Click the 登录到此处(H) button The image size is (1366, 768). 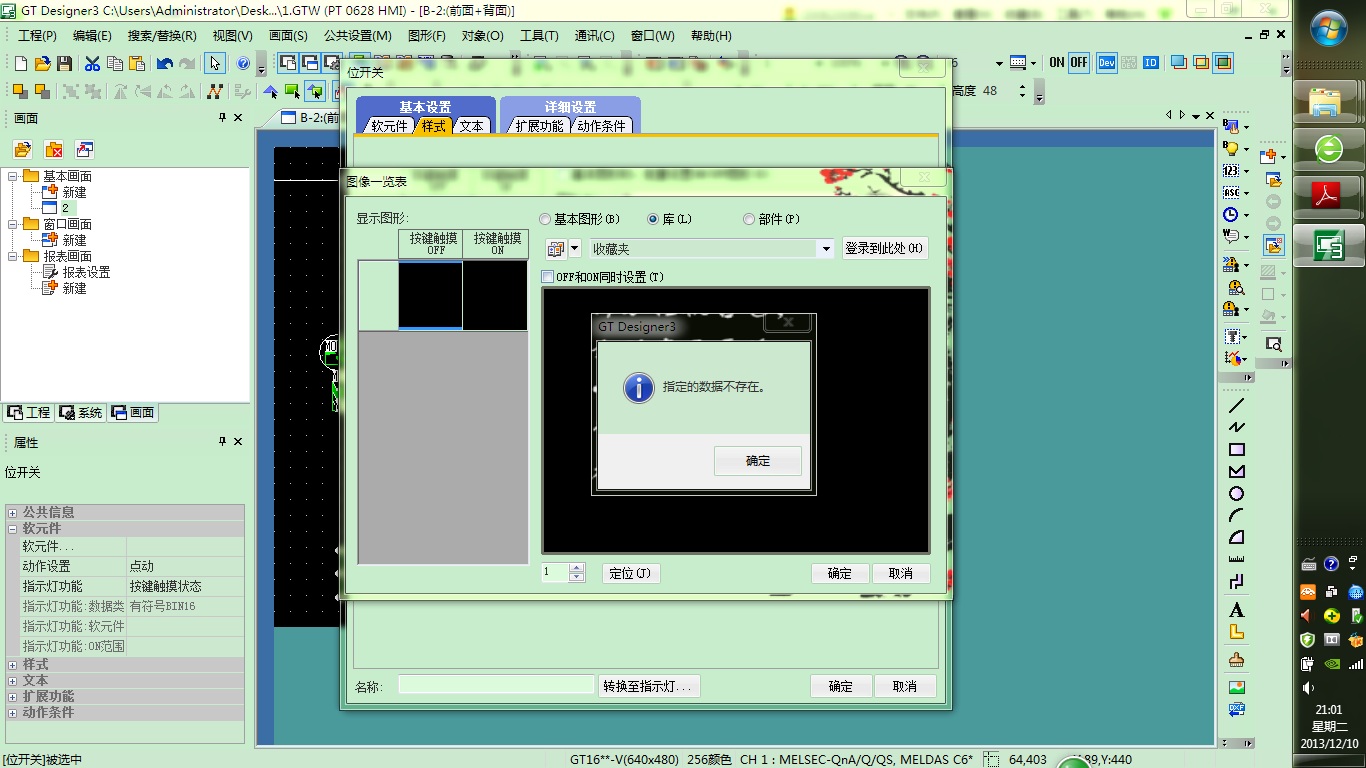pyautogui.click(x=885, y=248)
